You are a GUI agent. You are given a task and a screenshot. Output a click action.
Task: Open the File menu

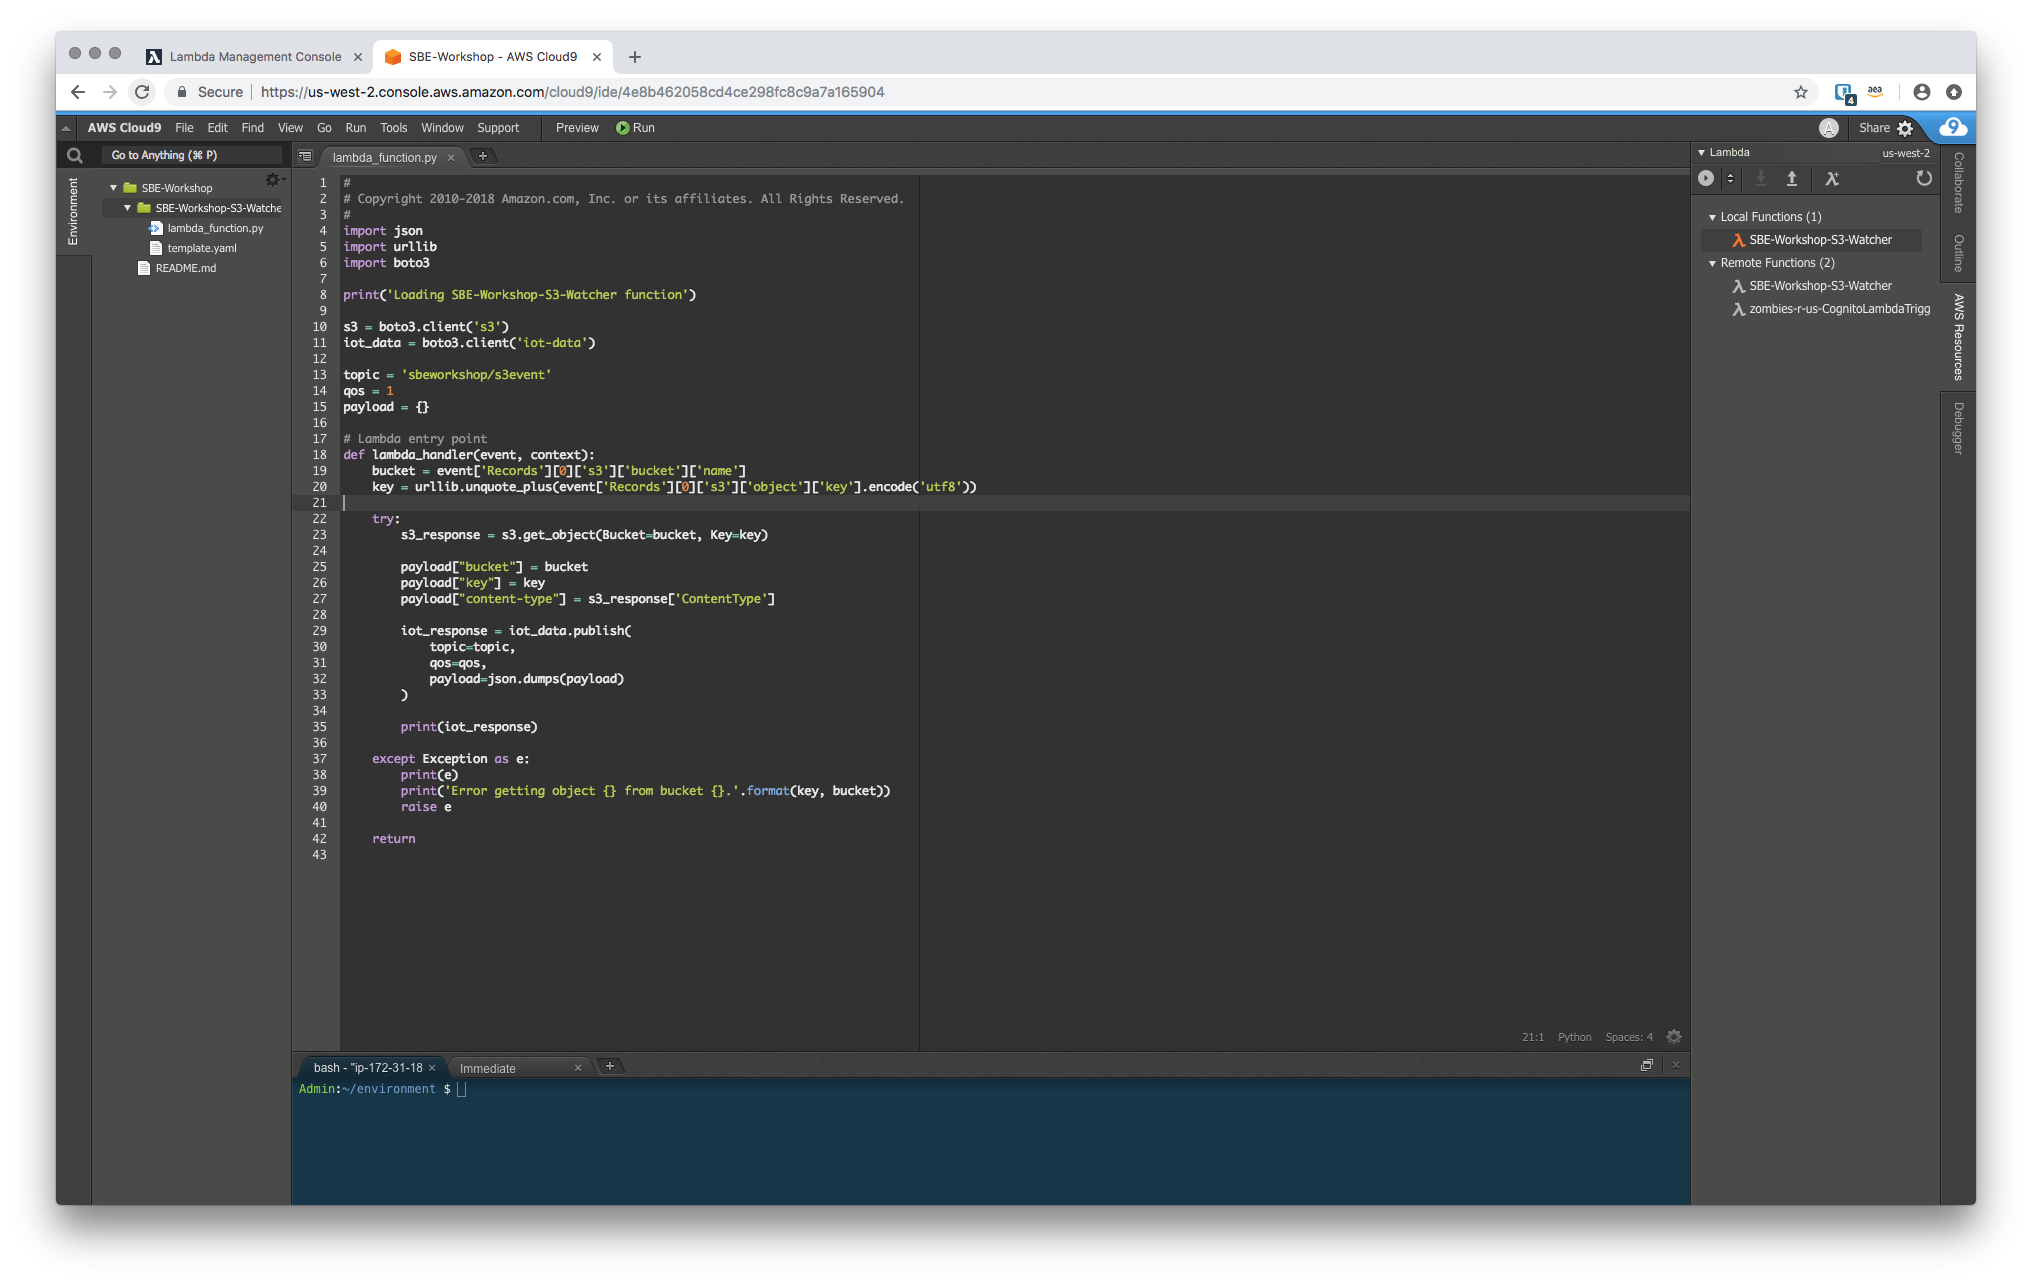184,128
